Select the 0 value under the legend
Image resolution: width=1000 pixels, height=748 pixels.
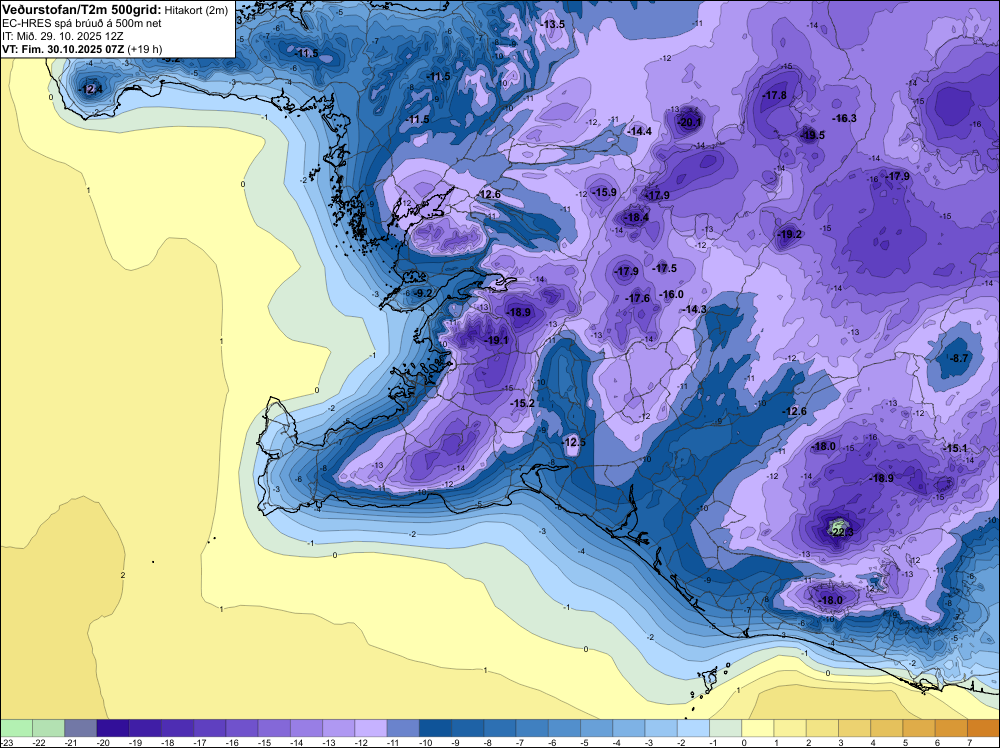tap(745, 743)
